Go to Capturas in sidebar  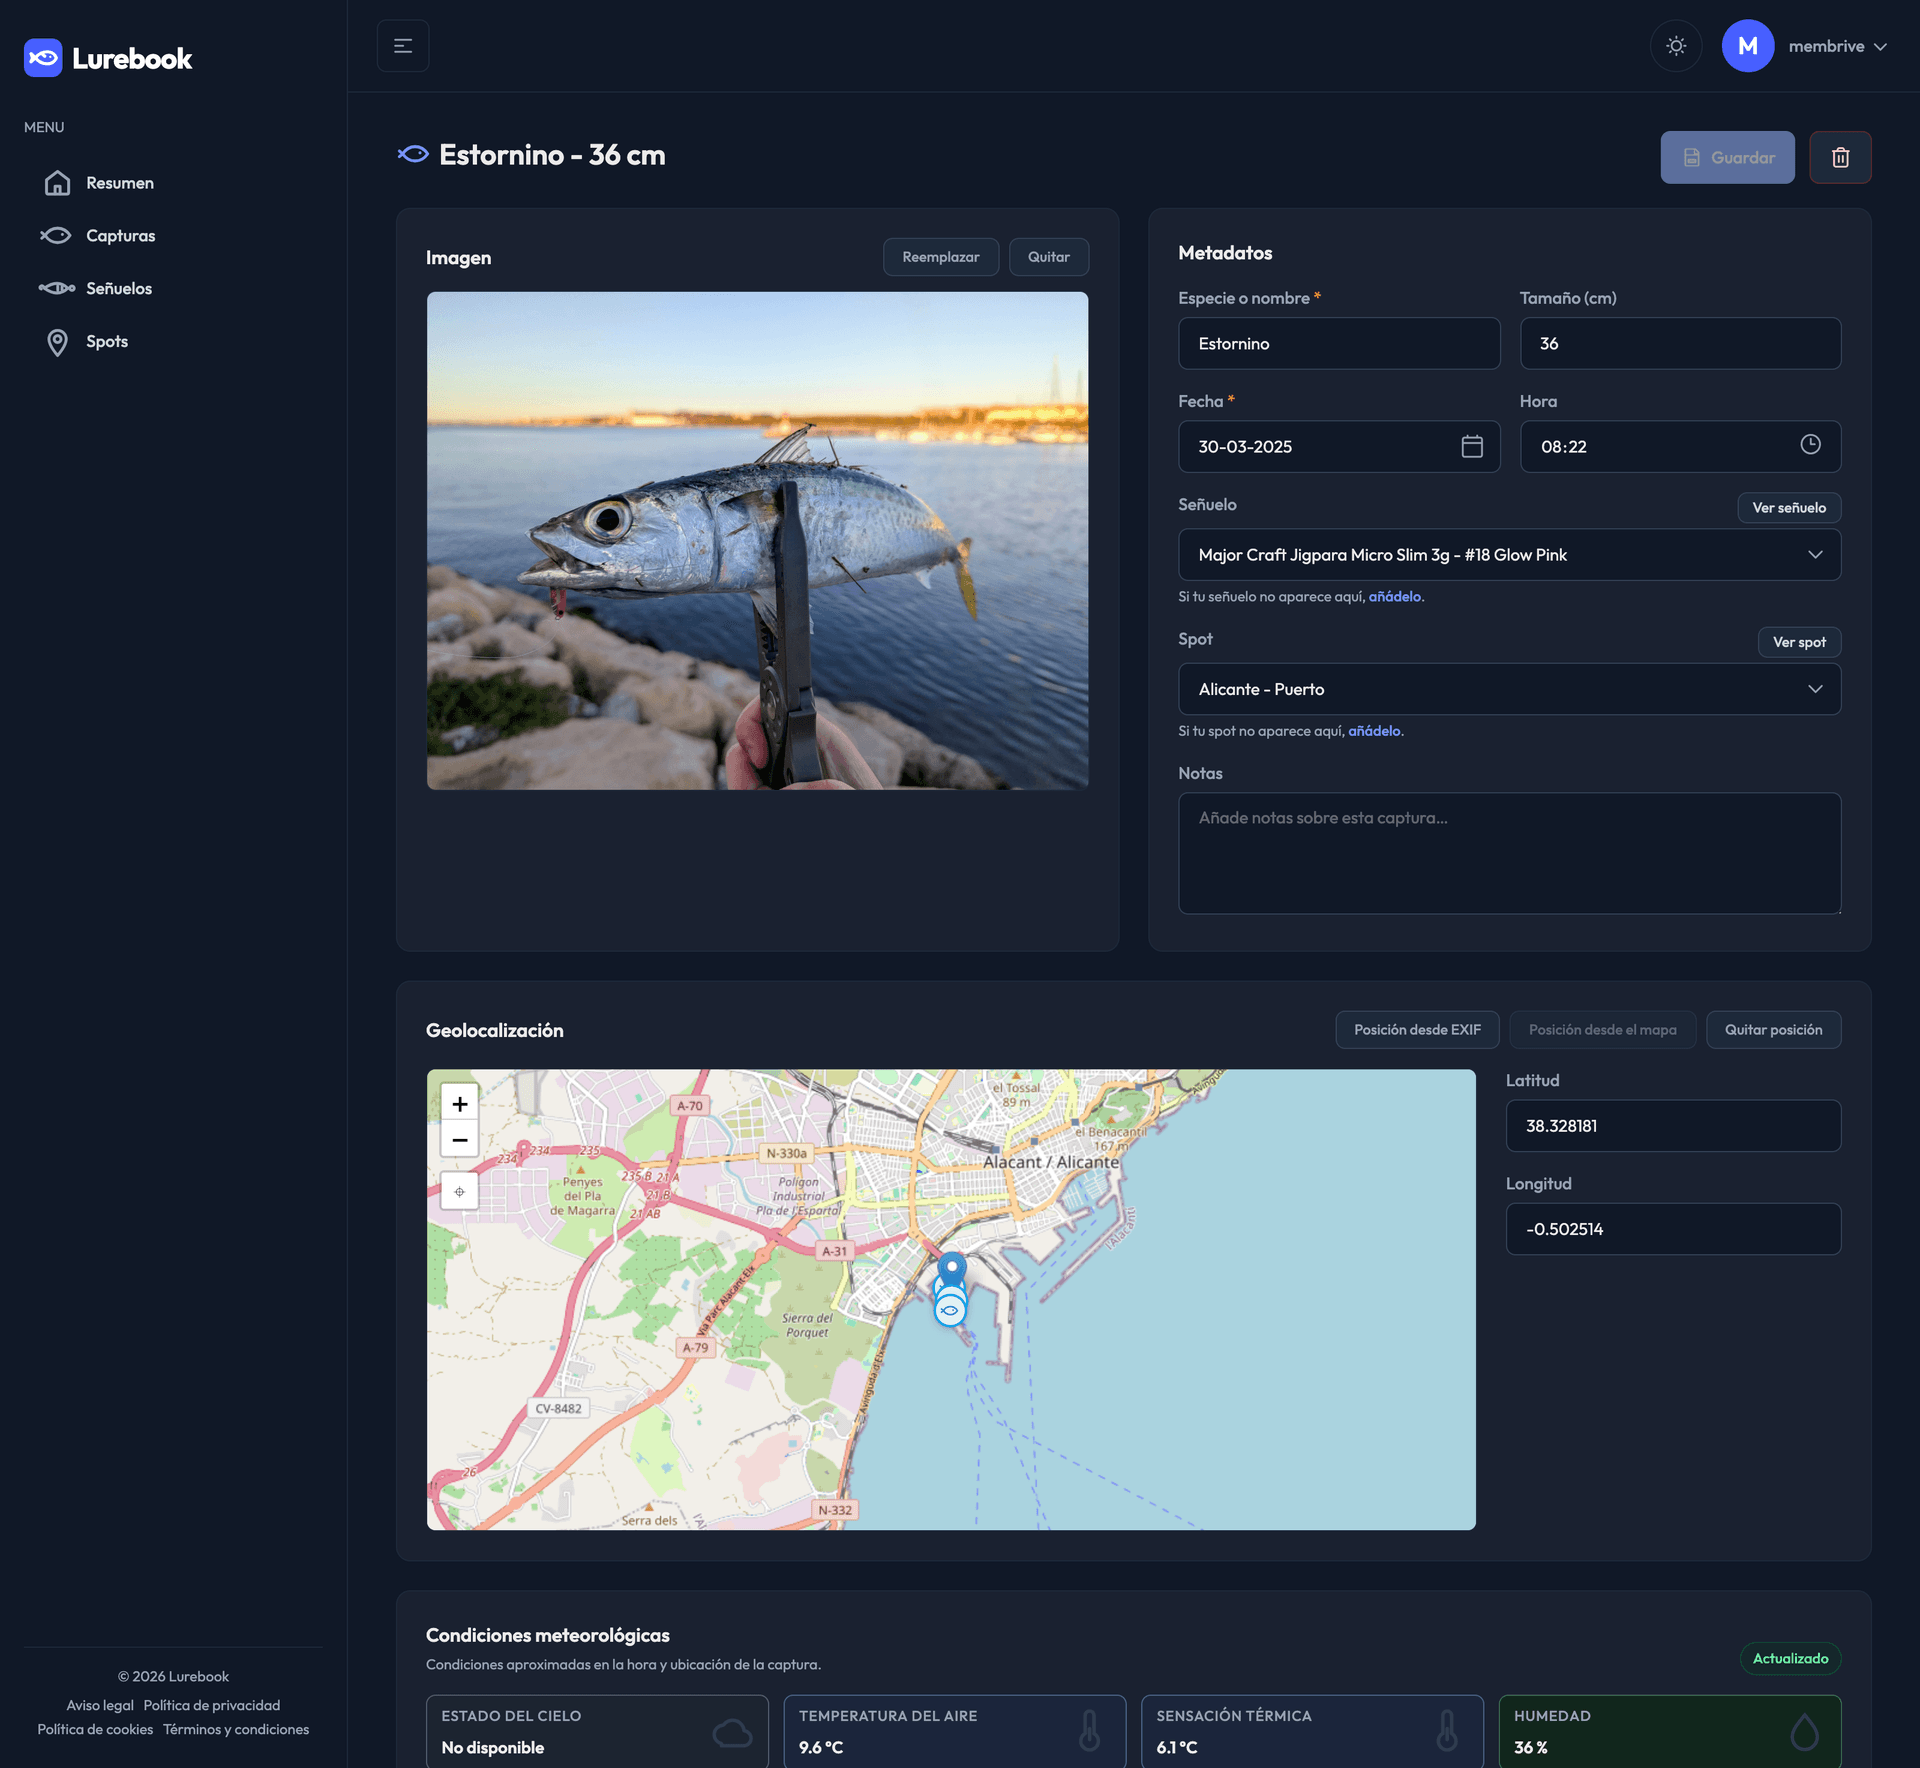click(x=120, y=236)
